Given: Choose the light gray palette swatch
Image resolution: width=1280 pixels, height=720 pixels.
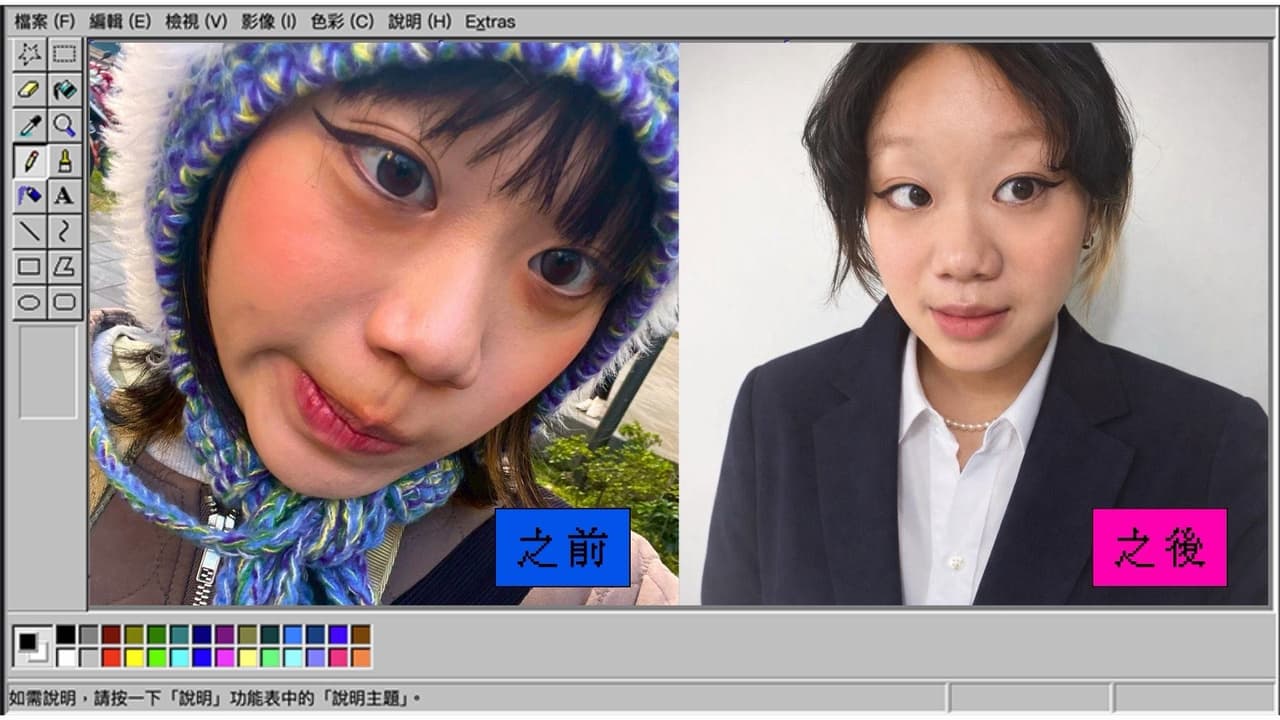Looking at the screenshot, I should 90,658.
